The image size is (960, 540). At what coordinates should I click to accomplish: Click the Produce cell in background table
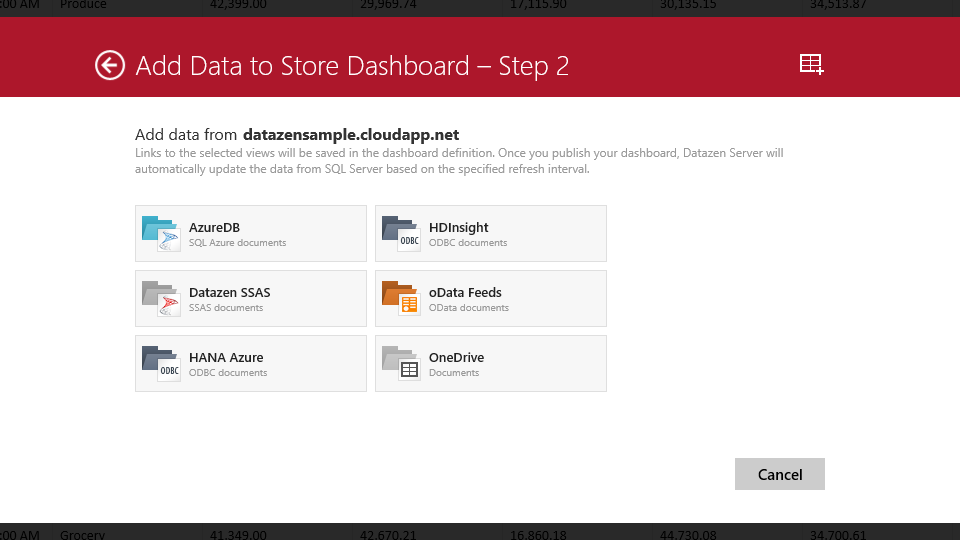[83, 5]
